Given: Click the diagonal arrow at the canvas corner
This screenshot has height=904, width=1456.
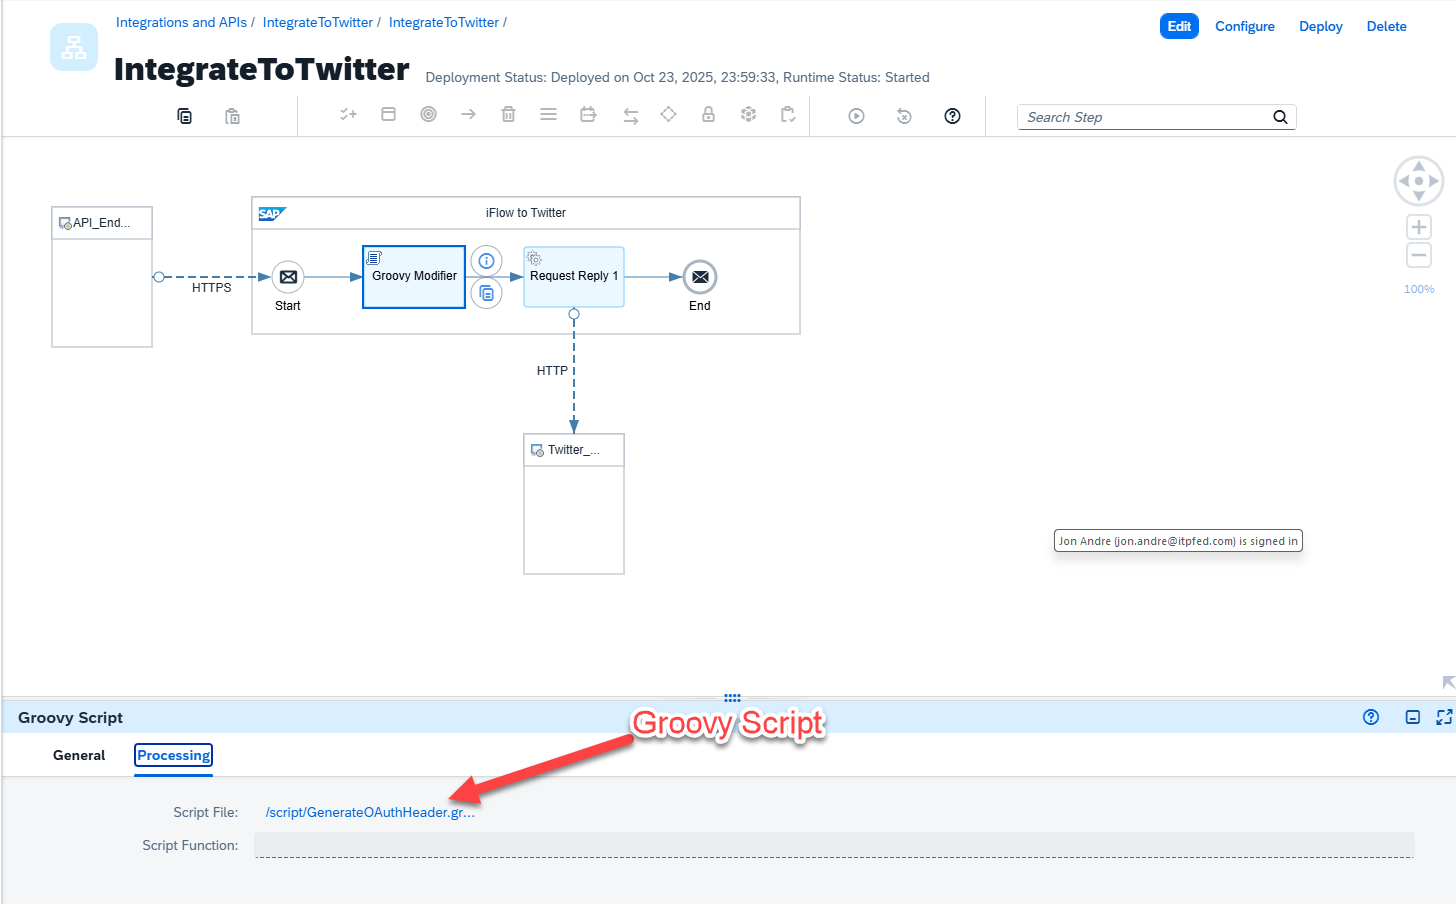Looking at the screenshot, I should click(1448, 682).
